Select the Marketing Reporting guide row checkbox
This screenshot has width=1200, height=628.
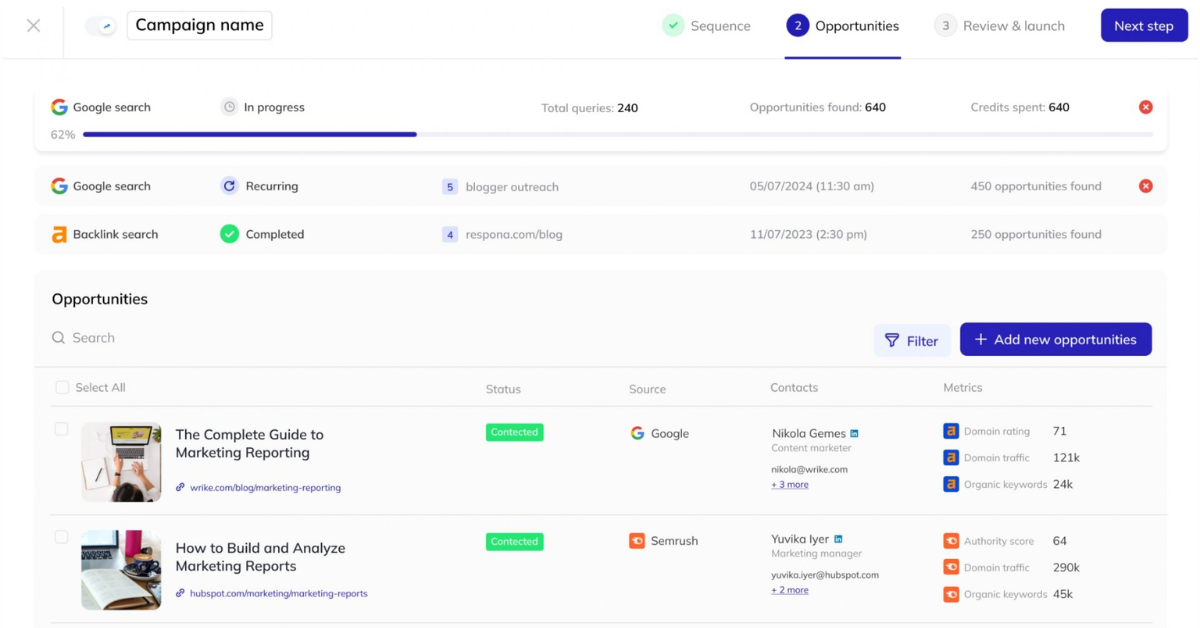pyautogui.click(x=61, y=429)
